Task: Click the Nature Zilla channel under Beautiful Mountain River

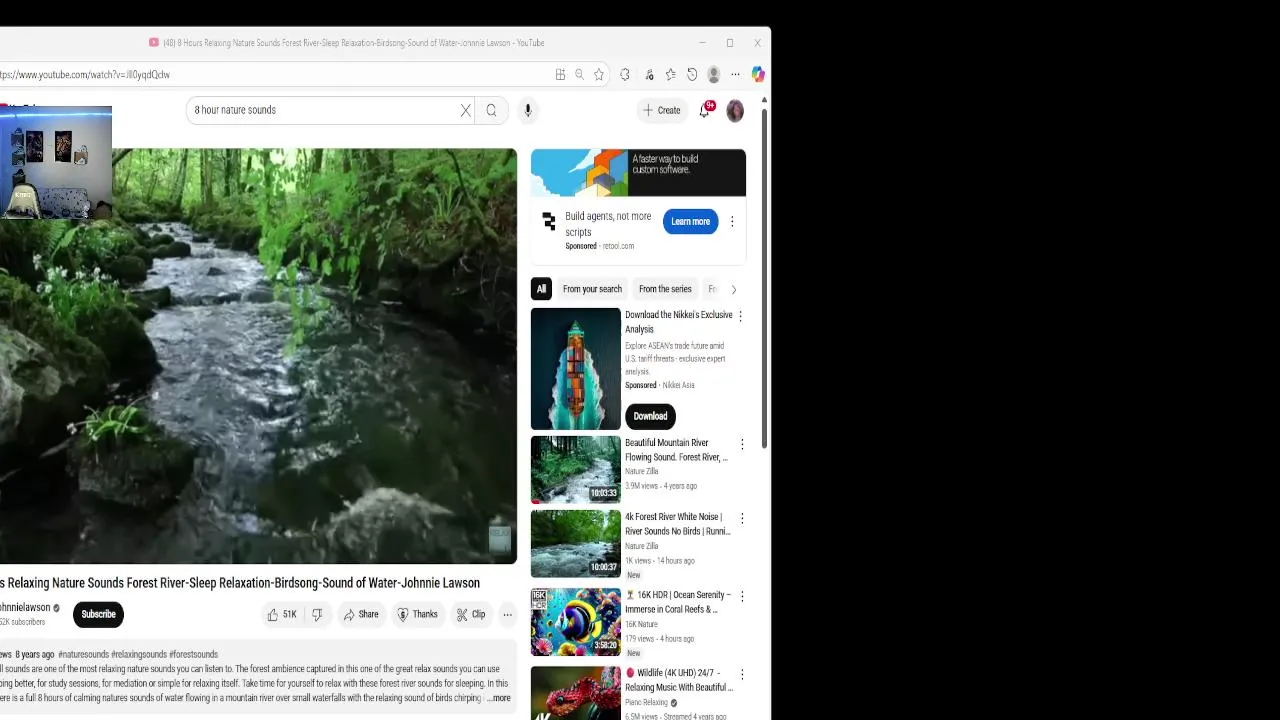Action: [x=642, y=472]
